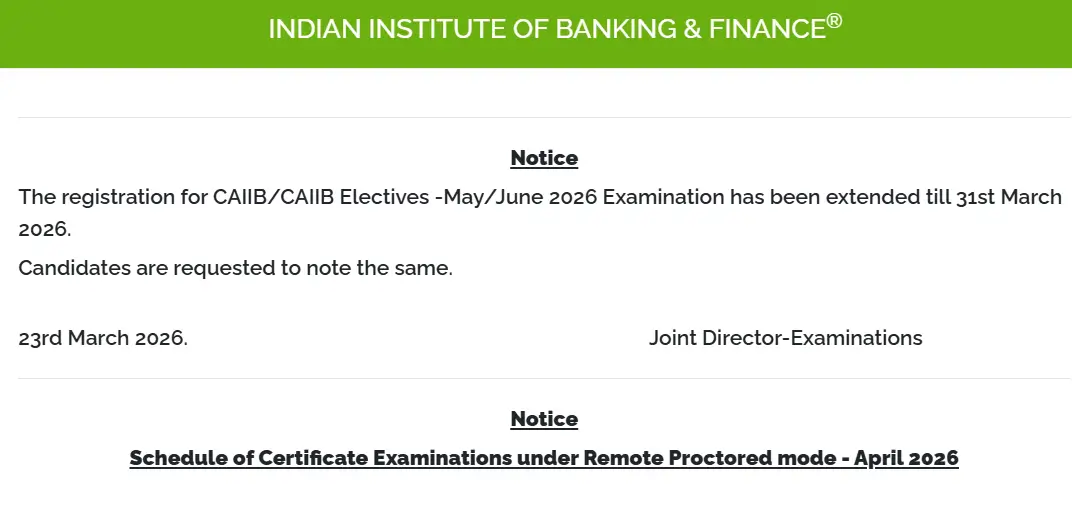1072x507 pixels.
Task: Click the Joint Director-Examinations signature text
Action: [x=785, y=338]
